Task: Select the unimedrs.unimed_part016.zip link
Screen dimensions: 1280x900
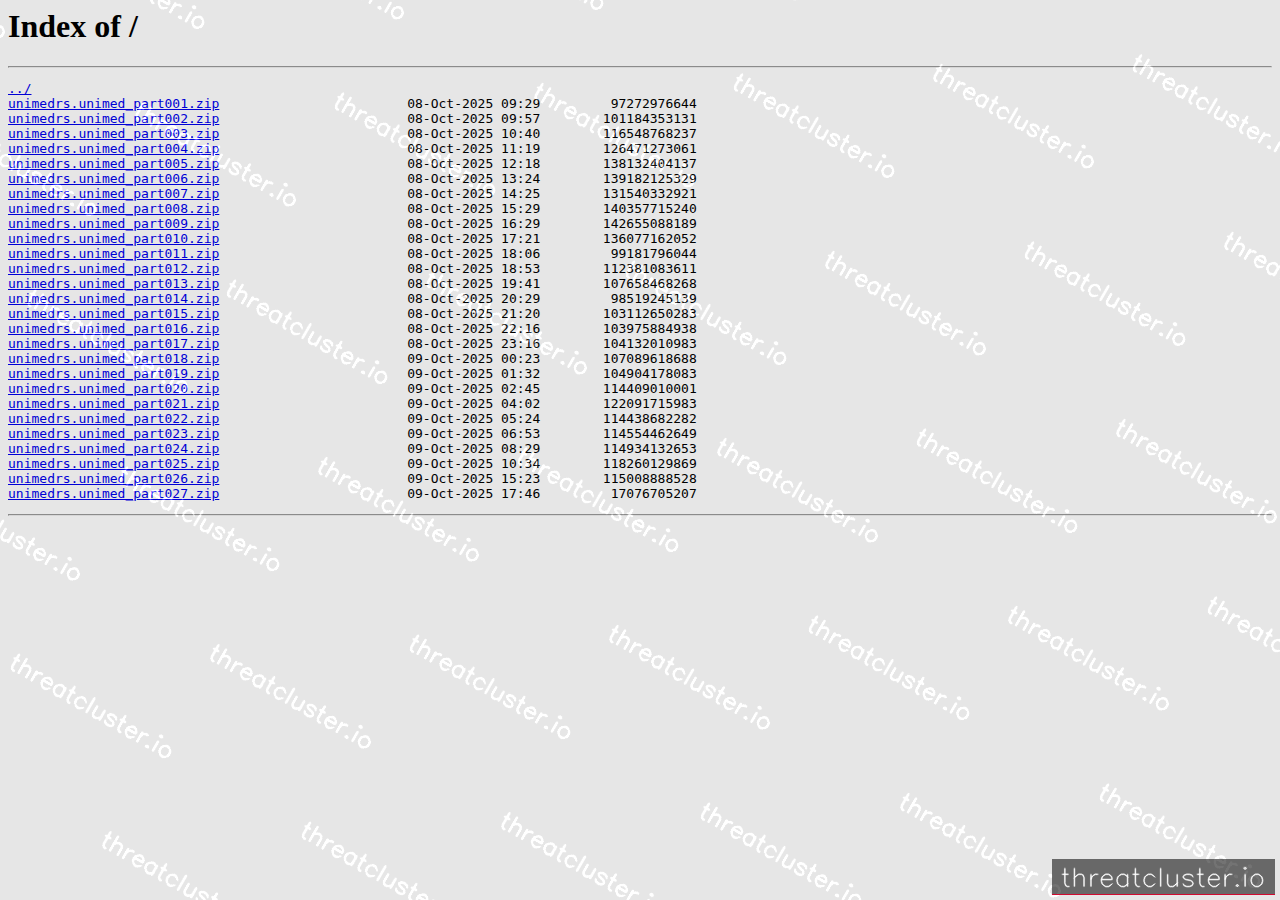Action: pos(114,329)
